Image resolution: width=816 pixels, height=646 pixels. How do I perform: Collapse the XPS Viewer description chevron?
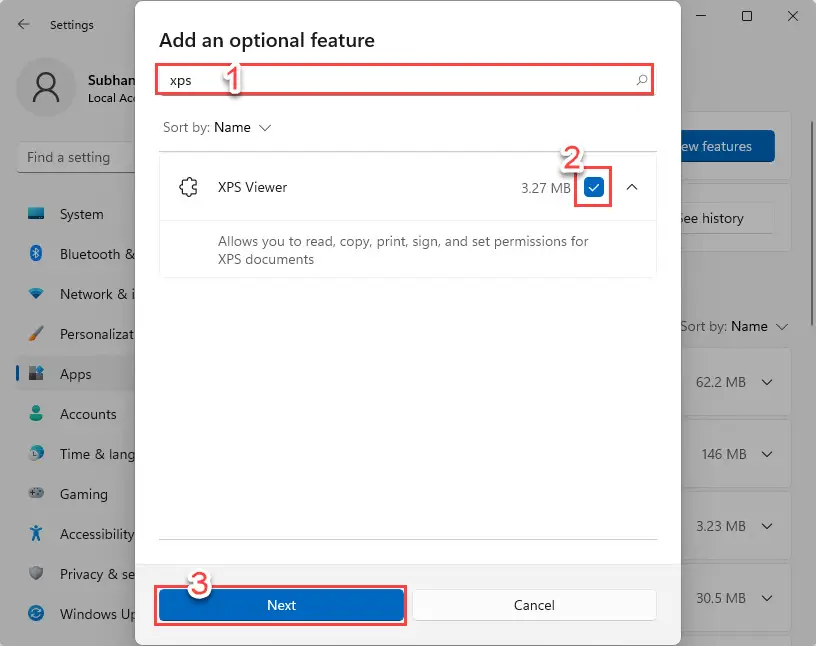click(x=632, y=187)
